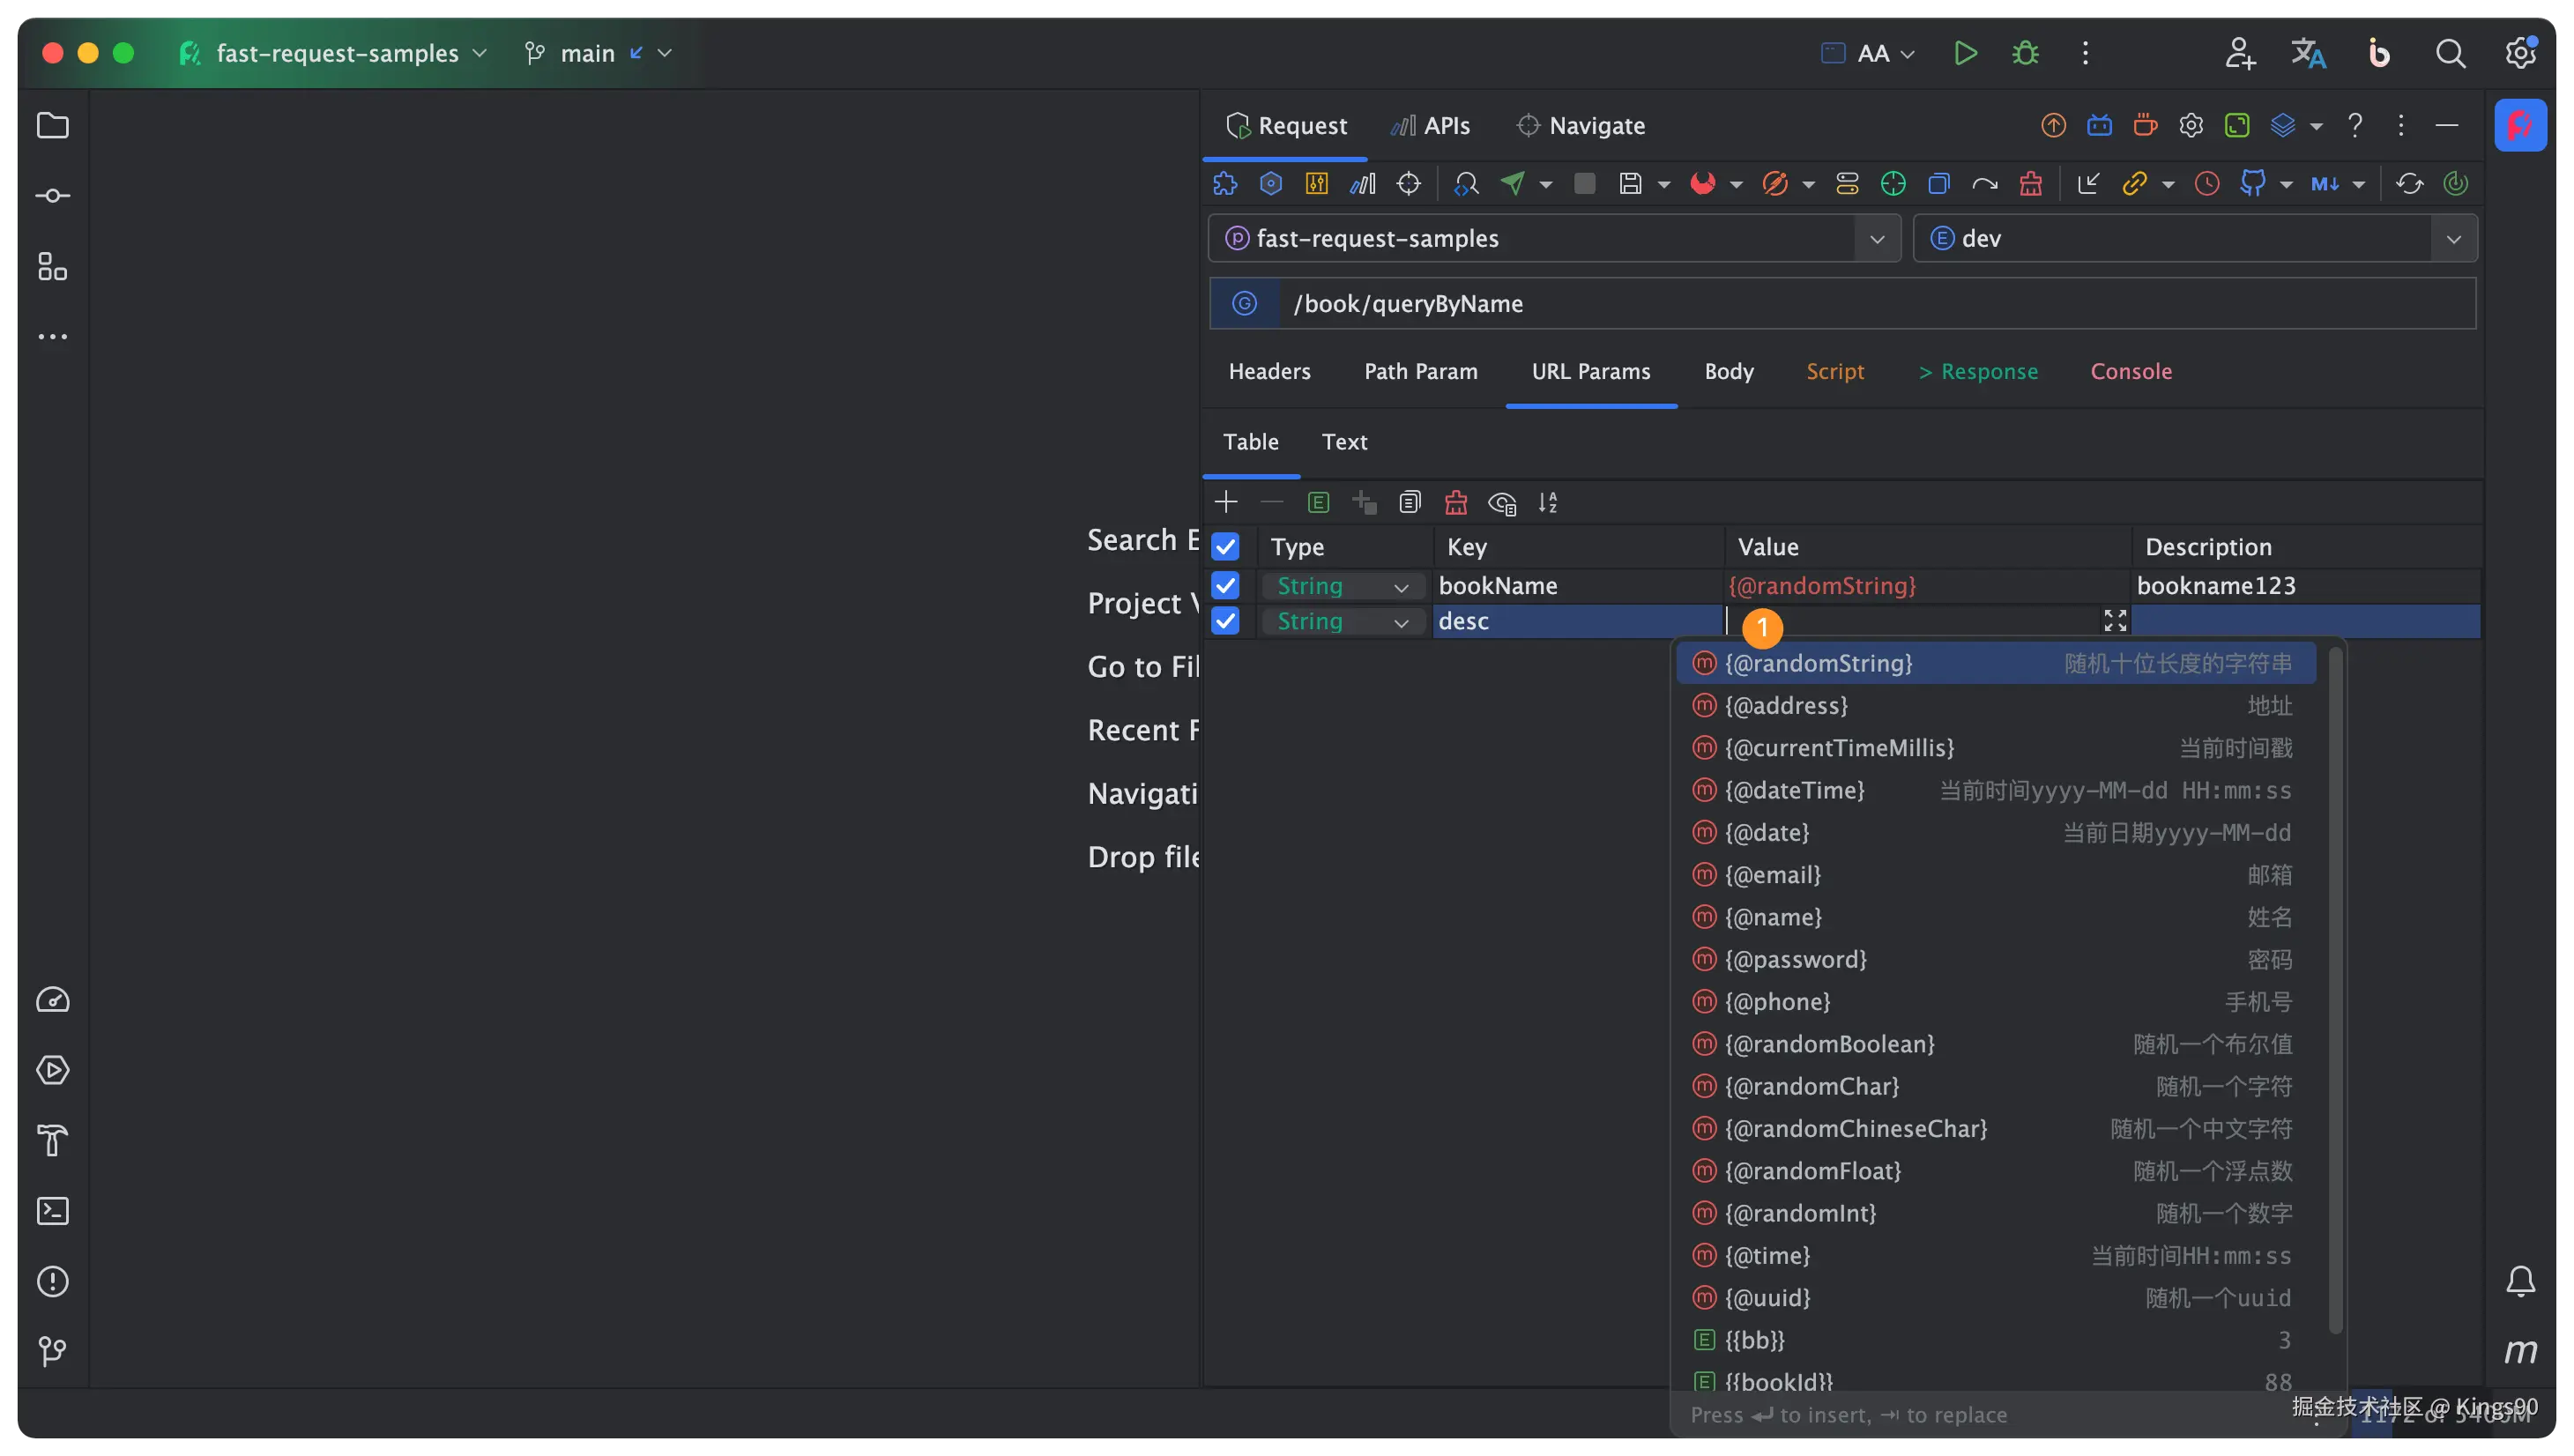Toggle the select-all params checkbox in header
This screenshot has height=1456, width=2574.
coord(1225,546)
